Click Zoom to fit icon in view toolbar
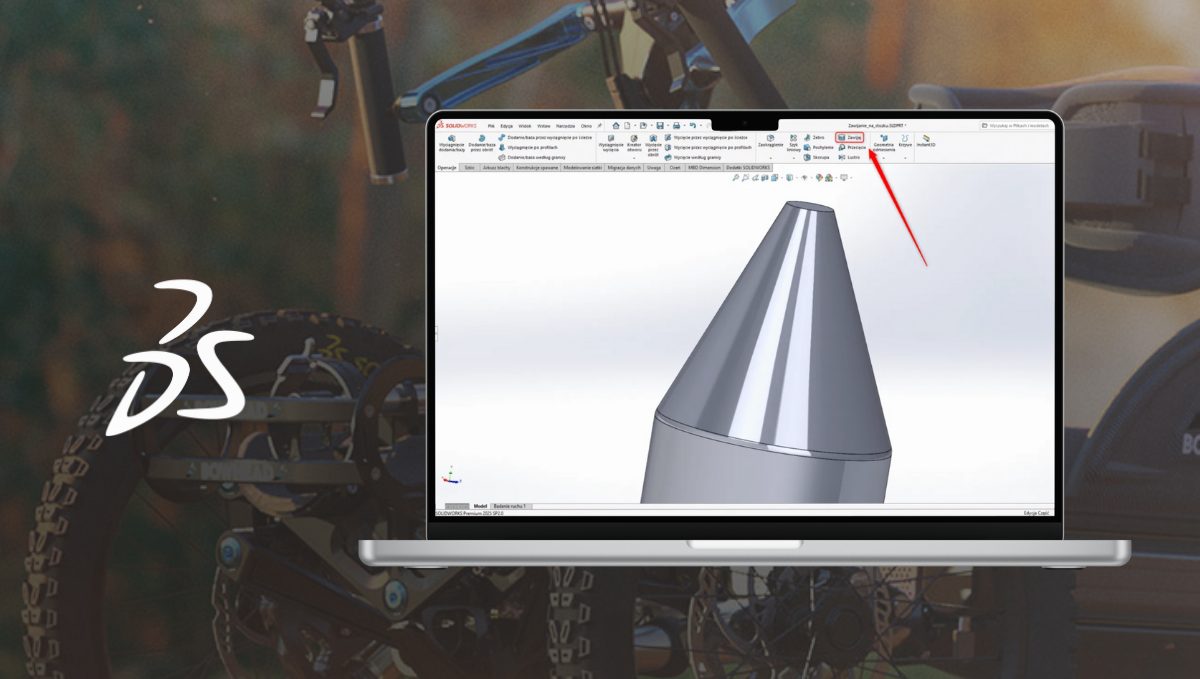This screenshot has width=1200, height=679. pos(736,177)
